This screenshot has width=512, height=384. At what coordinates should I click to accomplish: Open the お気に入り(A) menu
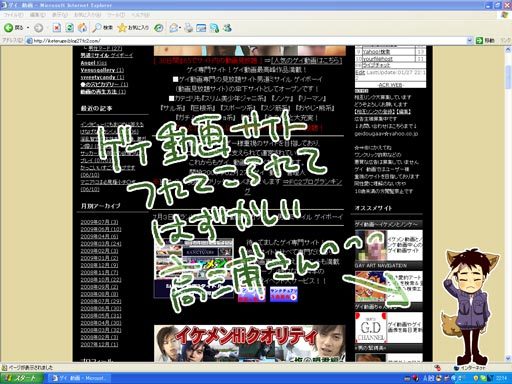(x=87, y=15)
